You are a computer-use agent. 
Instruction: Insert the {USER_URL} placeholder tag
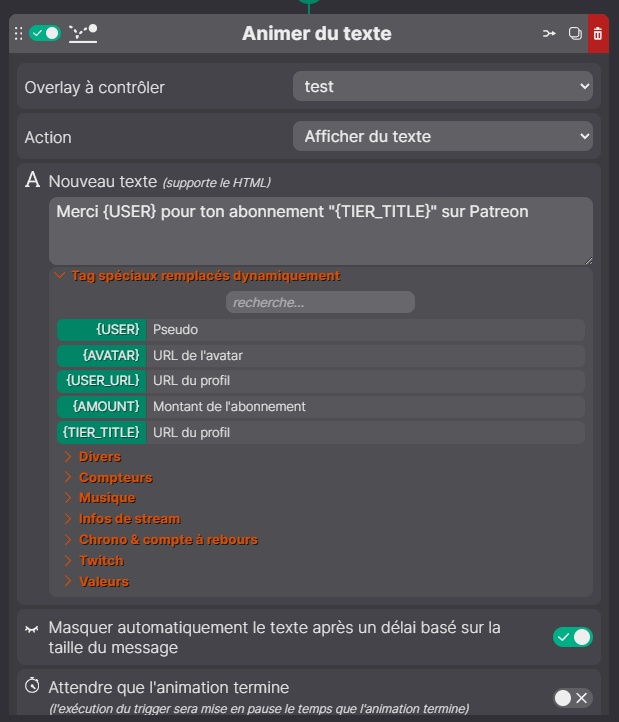coord(102,381)
